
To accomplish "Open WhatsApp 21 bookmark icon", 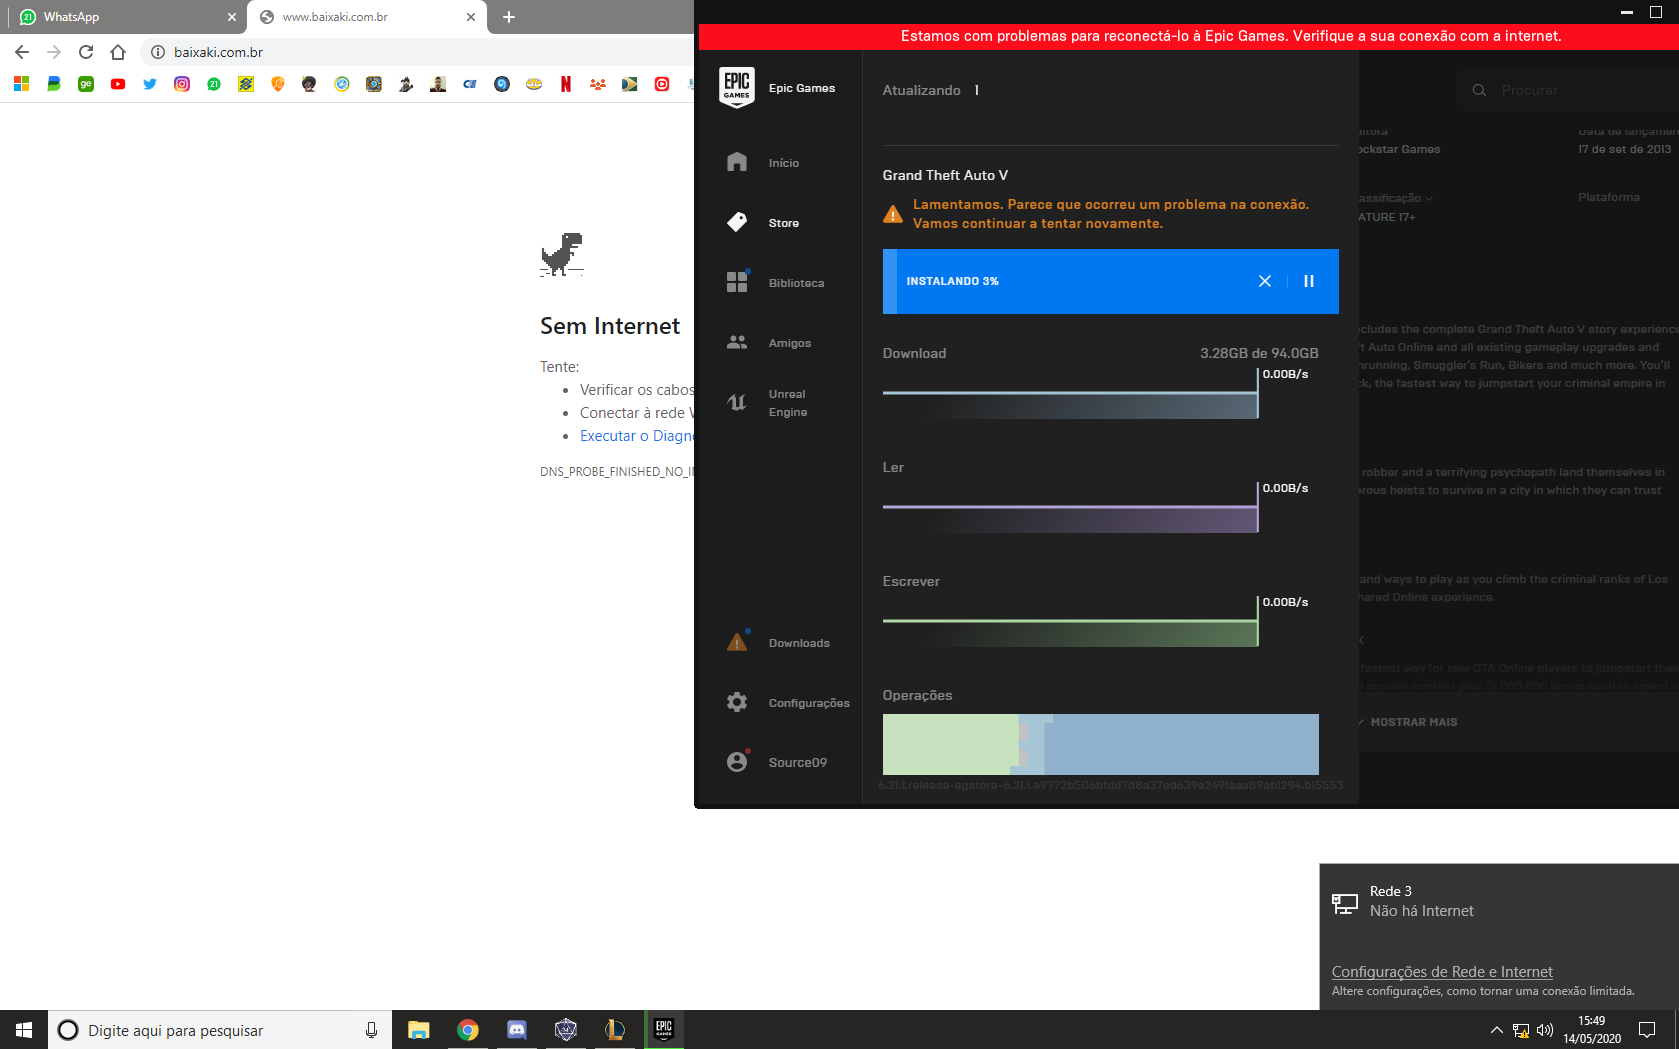I will [x=214, y=84].
